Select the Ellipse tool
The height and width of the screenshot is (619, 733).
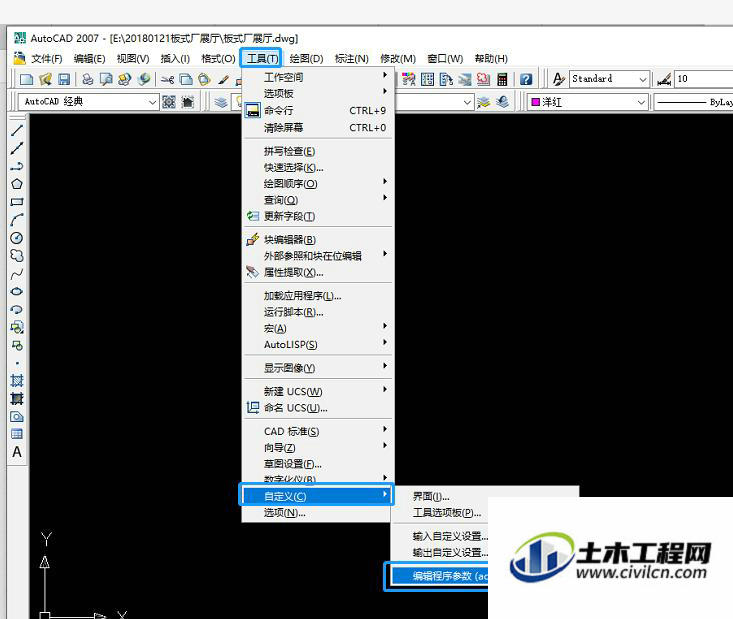click(17, 291)
